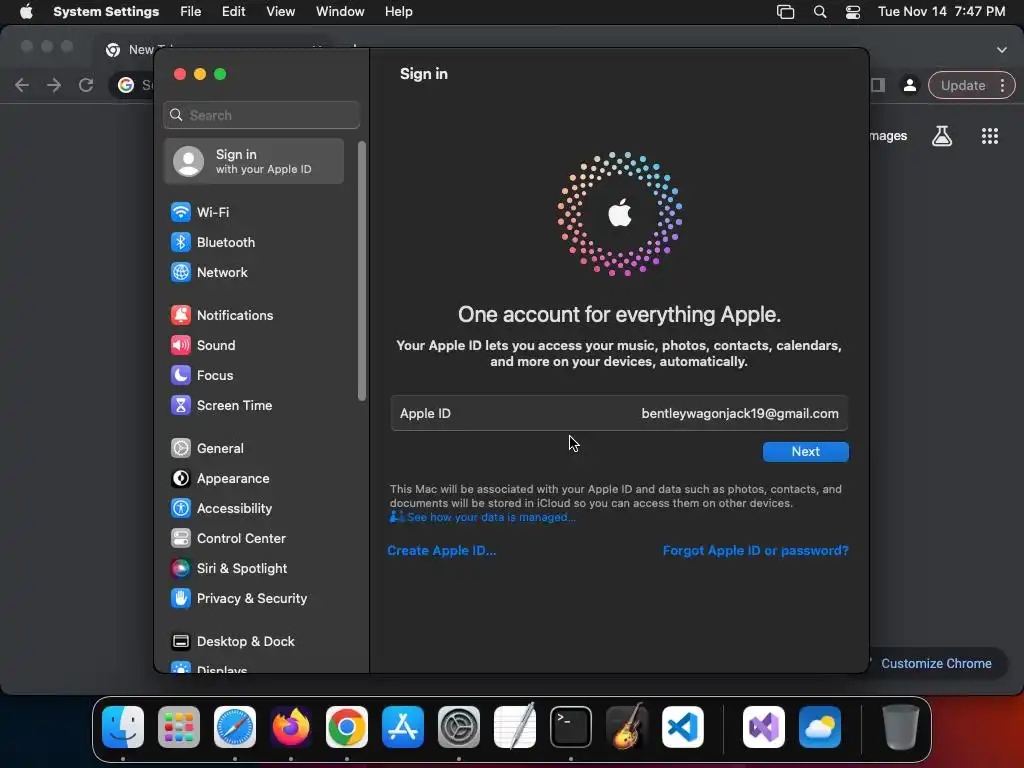Select Sign in with your Apple ID
This screenshot has width=1024, height=768.
tap(254, 161)
